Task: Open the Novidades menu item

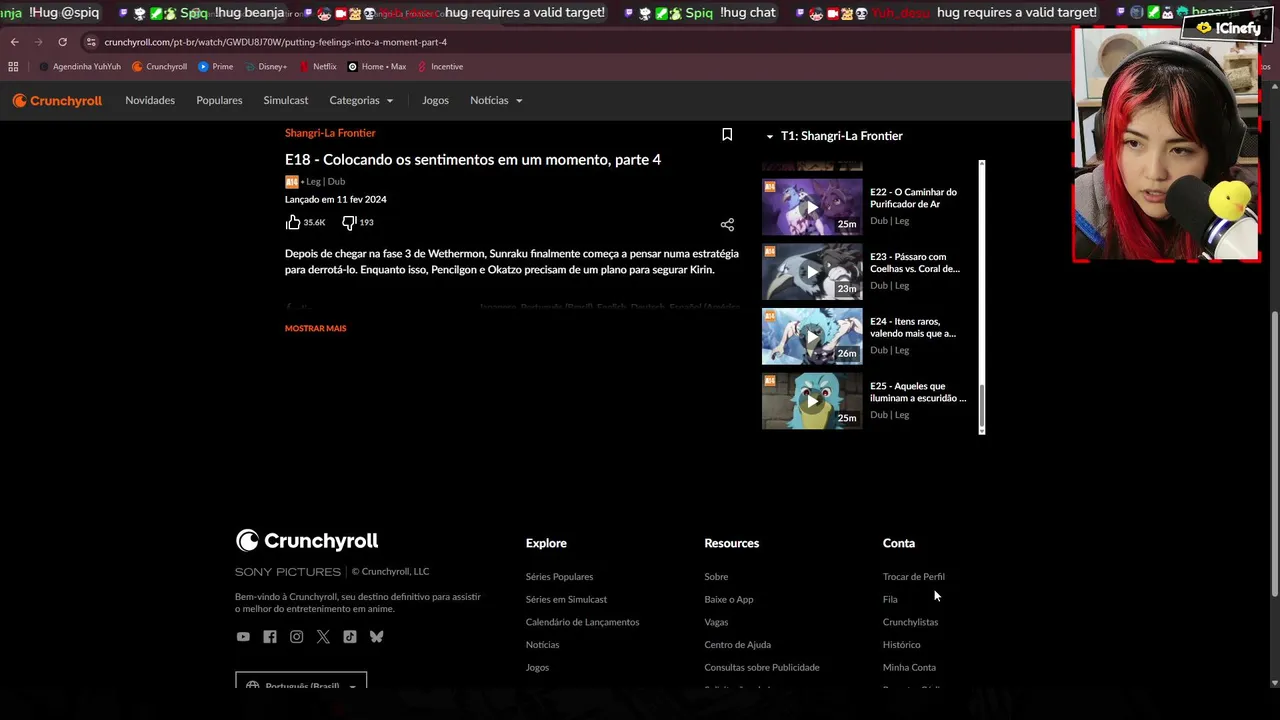Action: tap(150, 100)
